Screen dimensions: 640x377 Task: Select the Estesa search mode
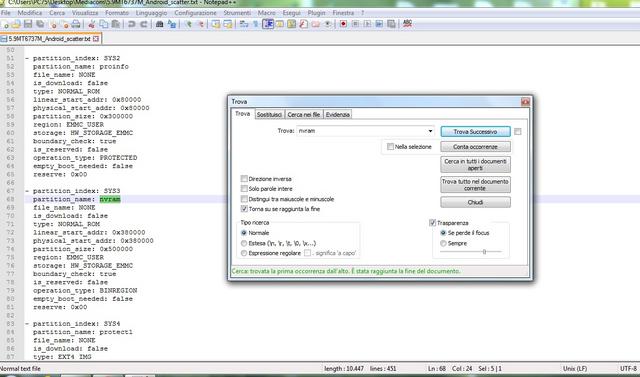coord(244,243)
